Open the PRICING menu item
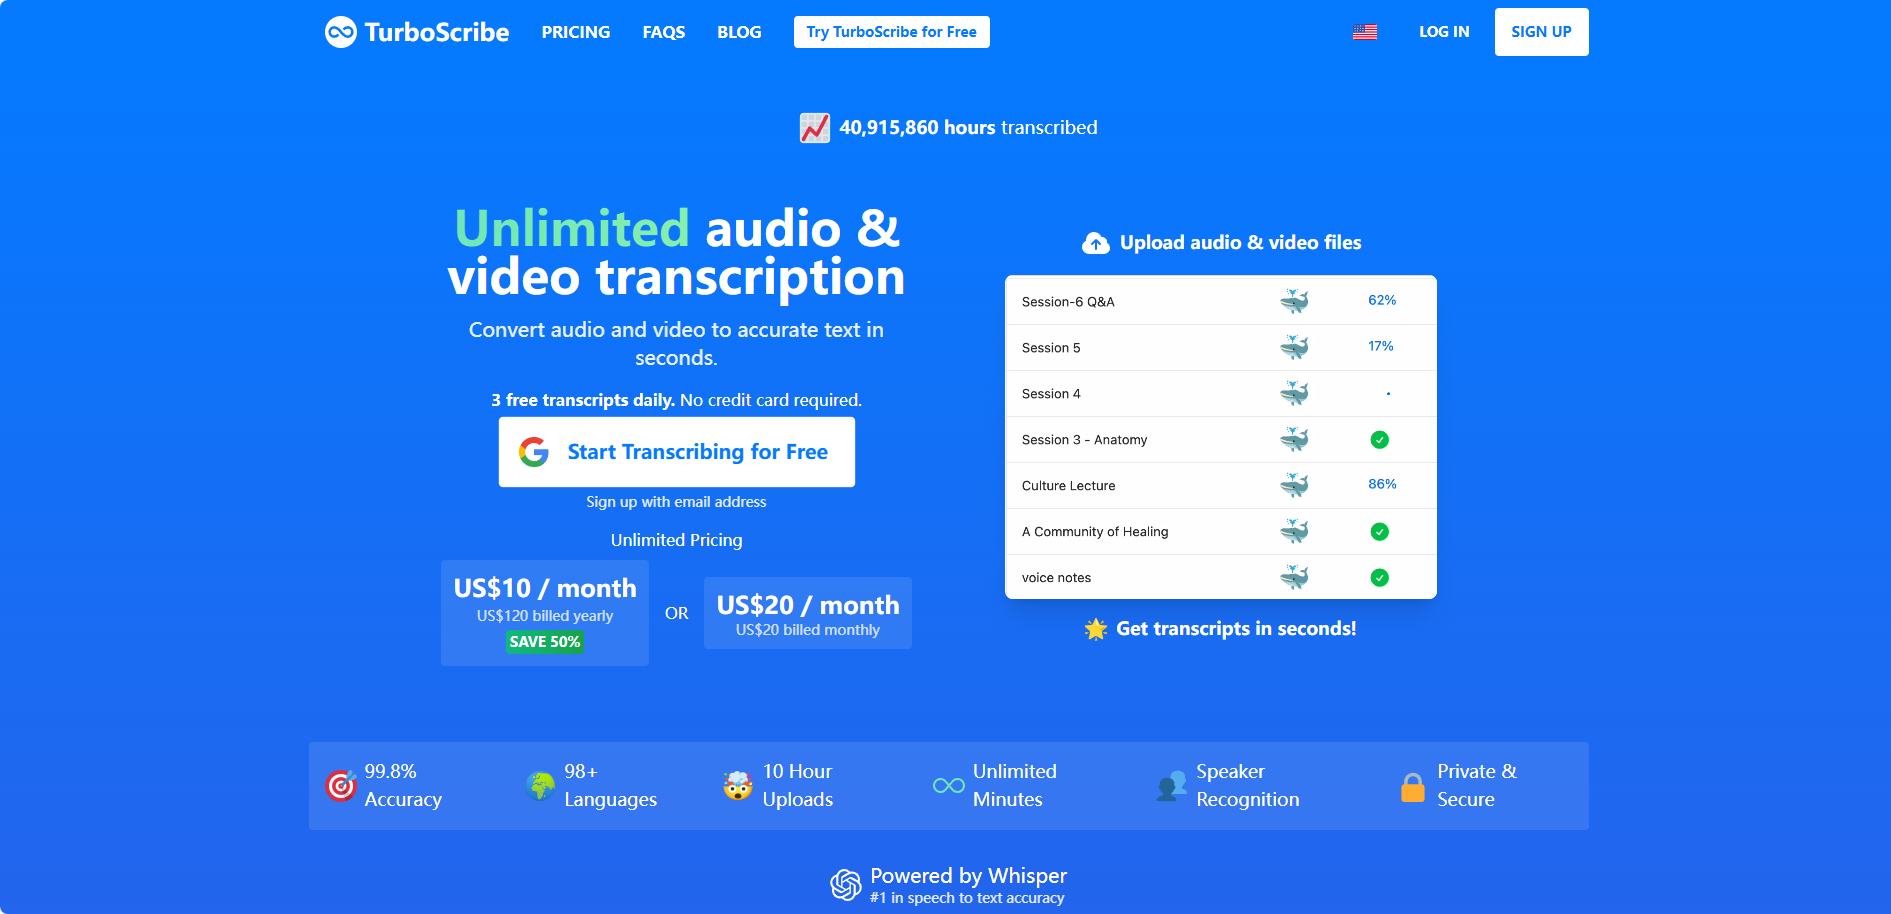This screenshot has height=914, width=1891. 576,32
